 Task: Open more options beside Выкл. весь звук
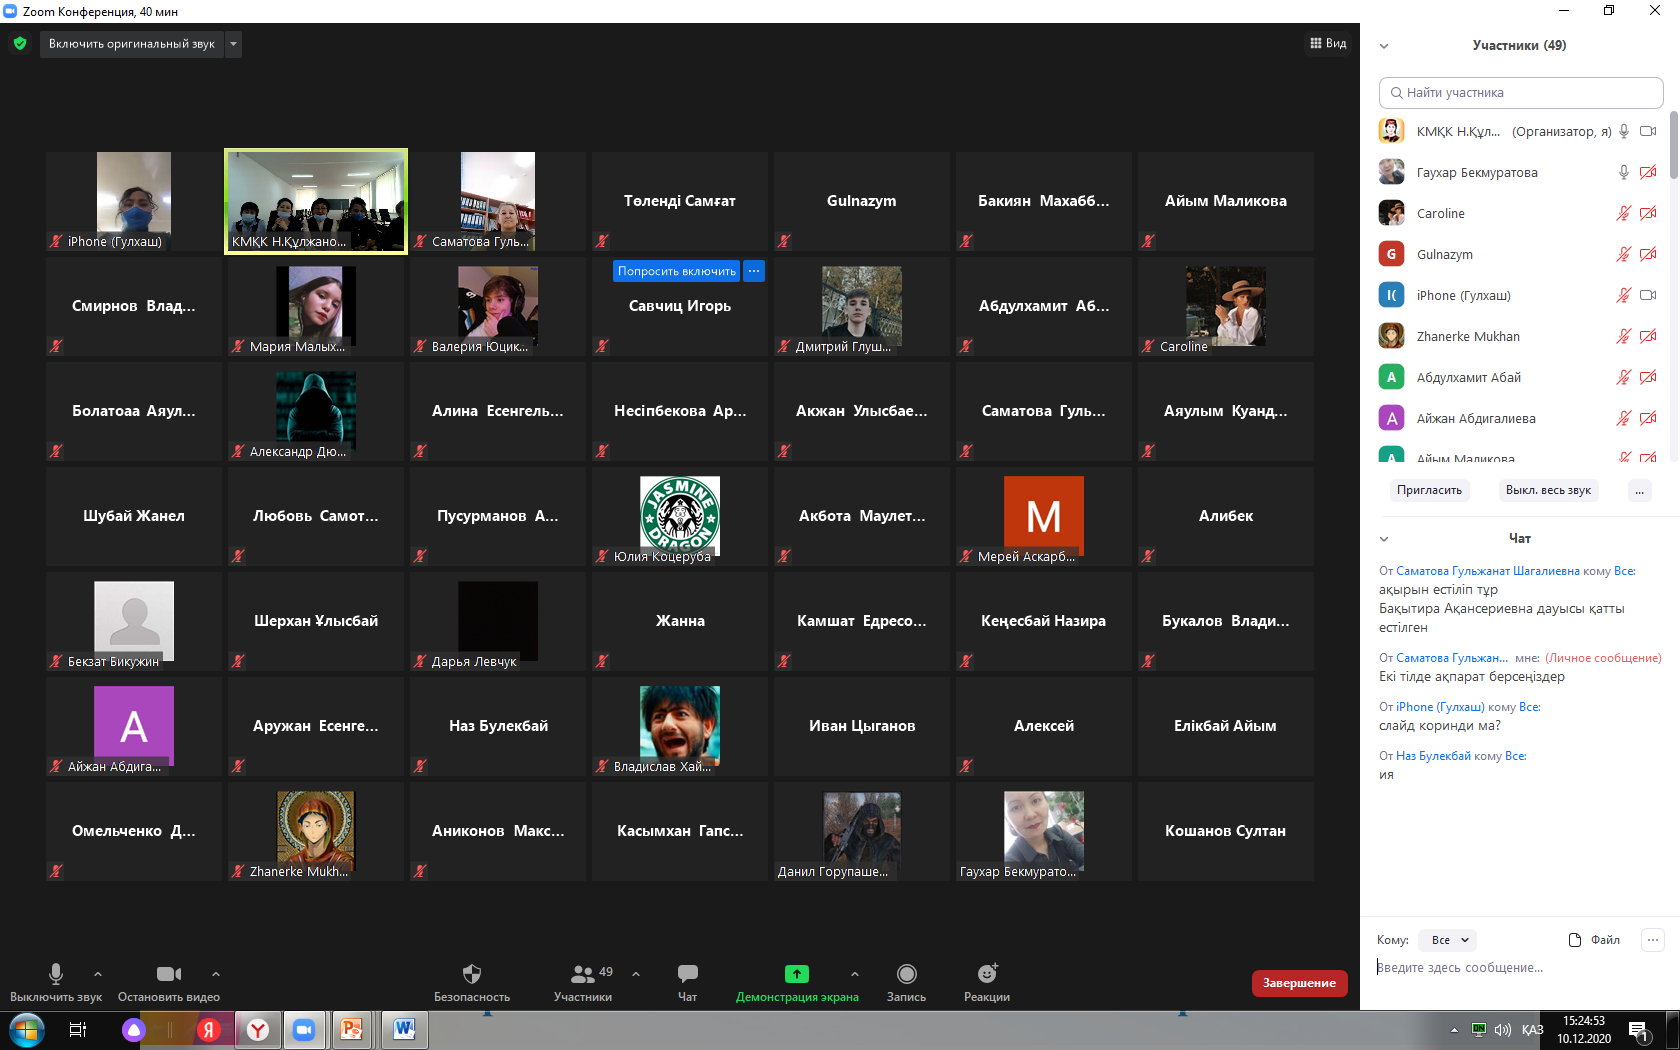pos(1639,490)
